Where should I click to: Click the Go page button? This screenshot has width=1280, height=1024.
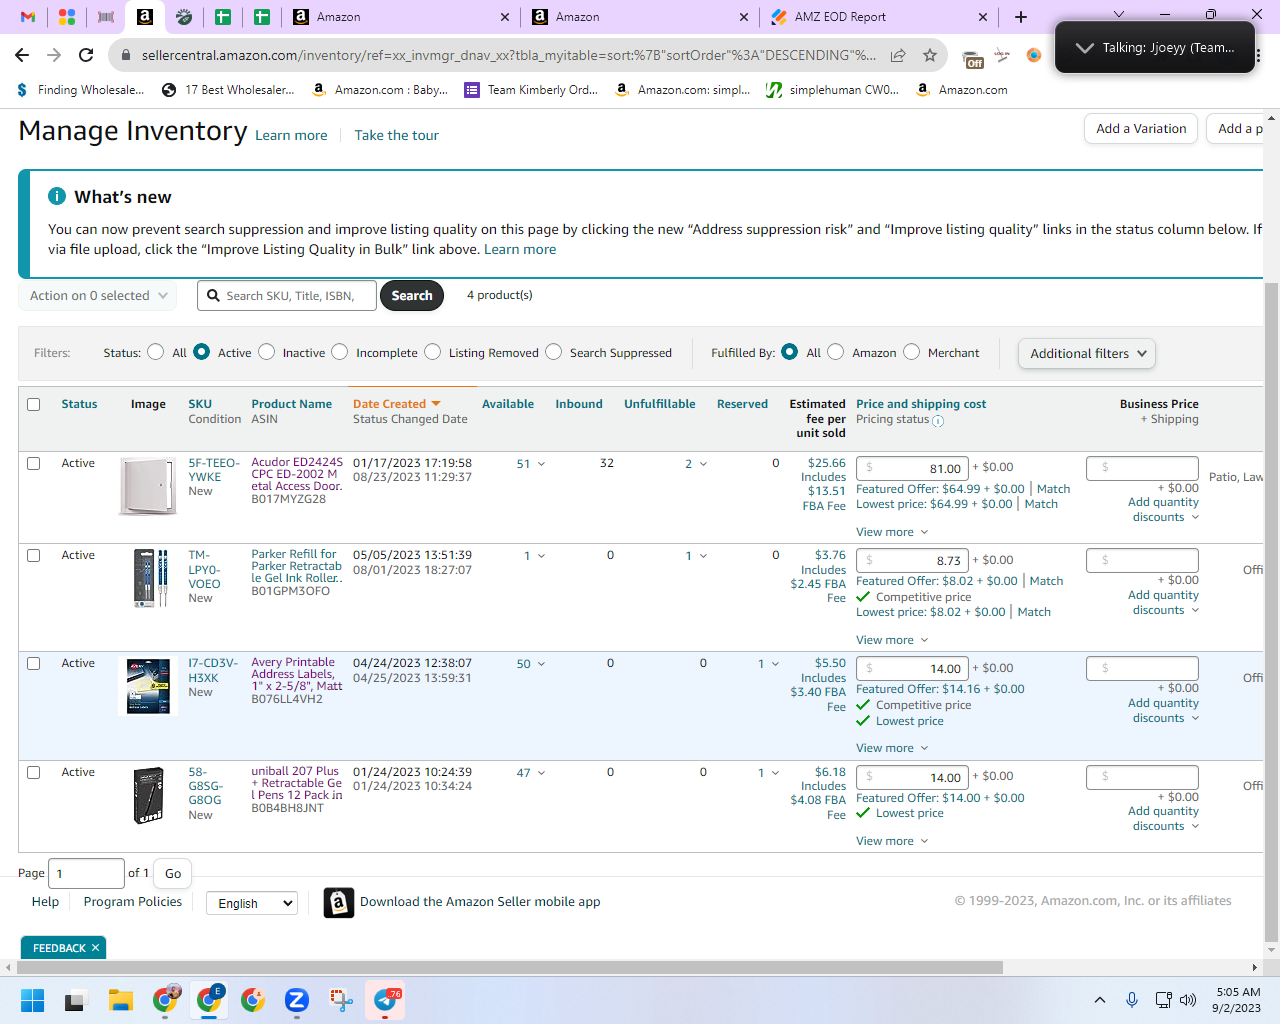click(173, 874)
